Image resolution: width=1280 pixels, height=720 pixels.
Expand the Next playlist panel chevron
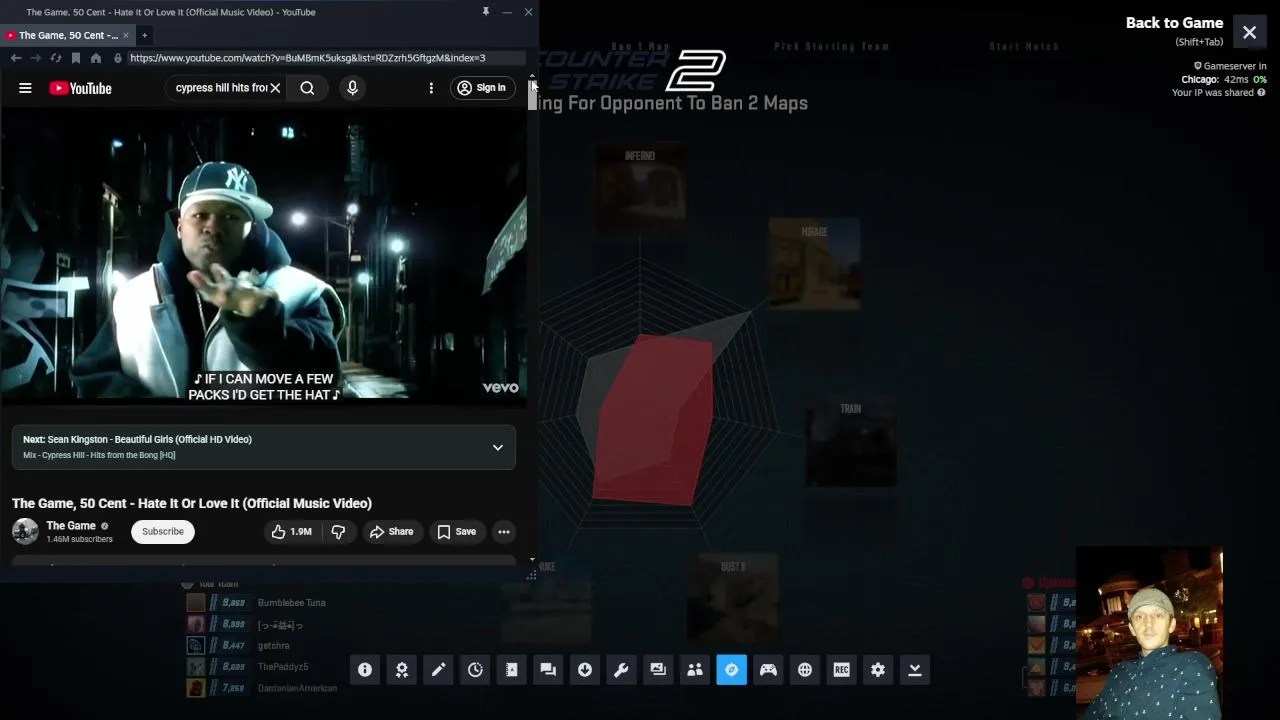(x=498, y=447)
